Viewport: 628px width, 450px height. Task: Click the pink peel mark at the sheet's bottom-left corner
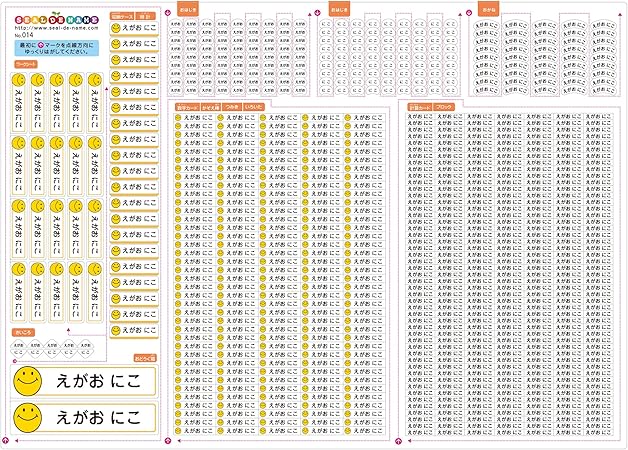[x=6, y=441]
